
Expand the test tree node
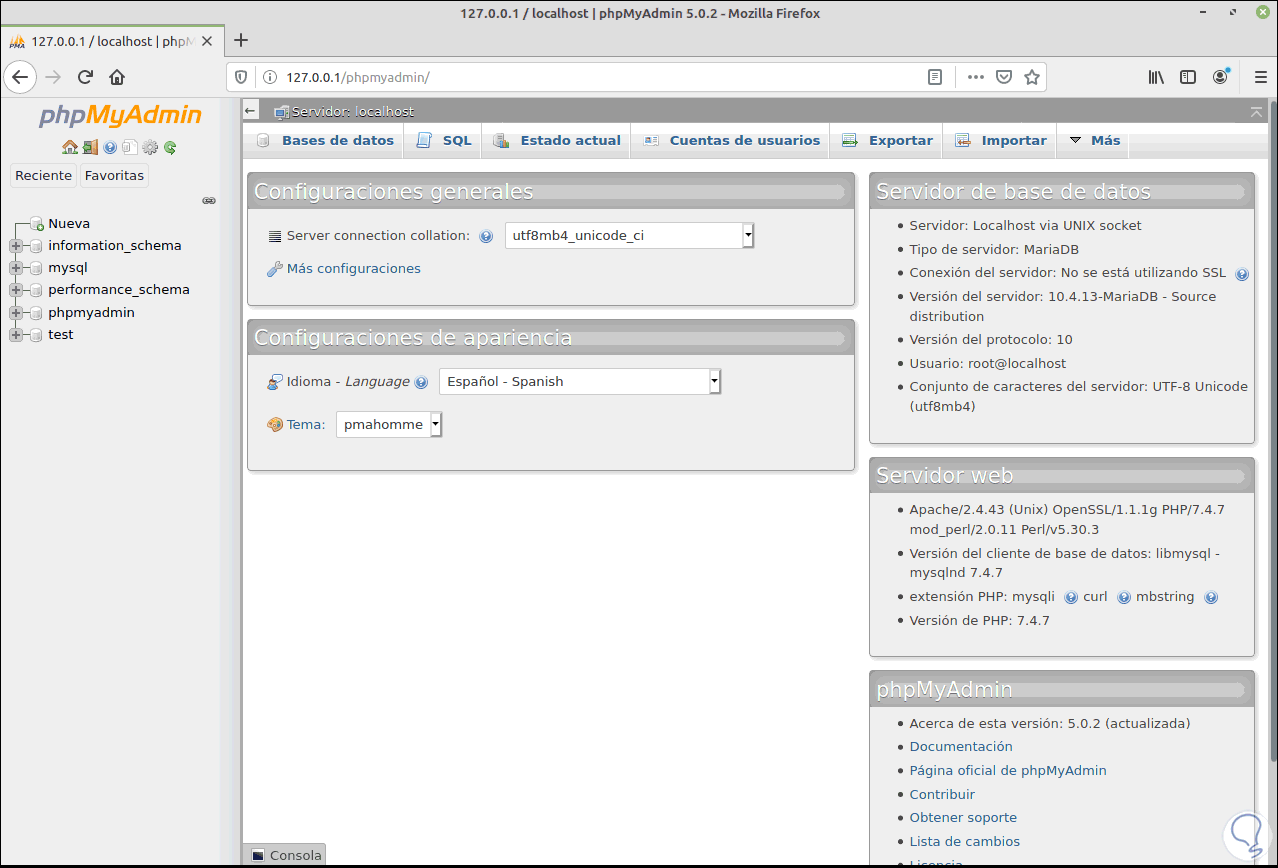(16, 335)
